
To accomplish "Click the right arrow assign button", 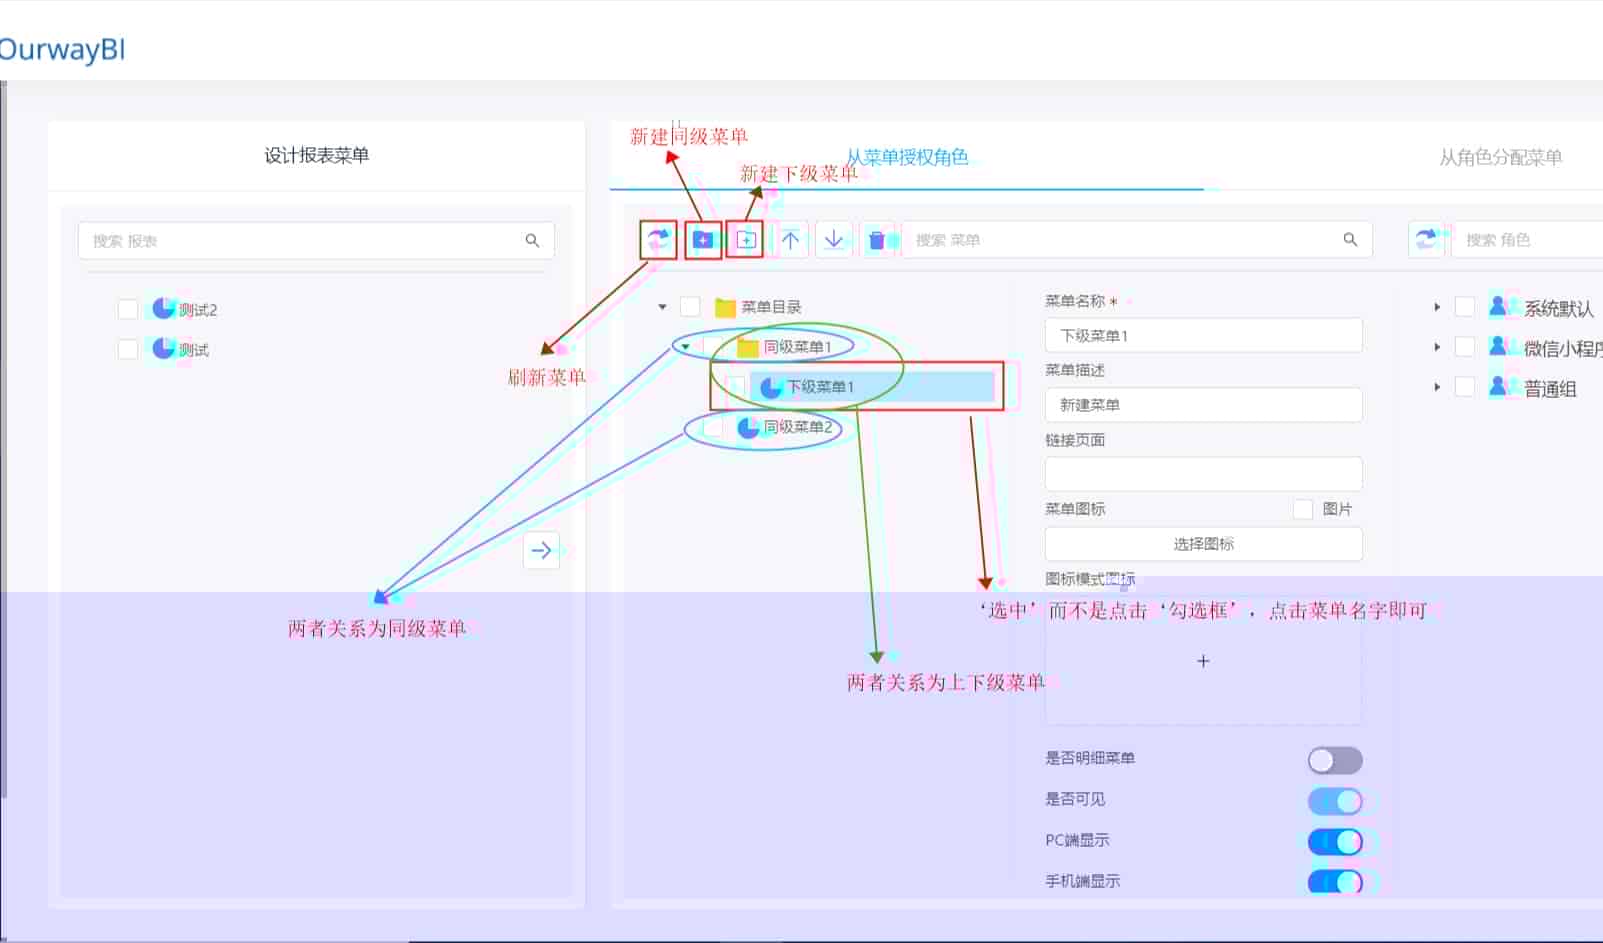I will 541,550.
